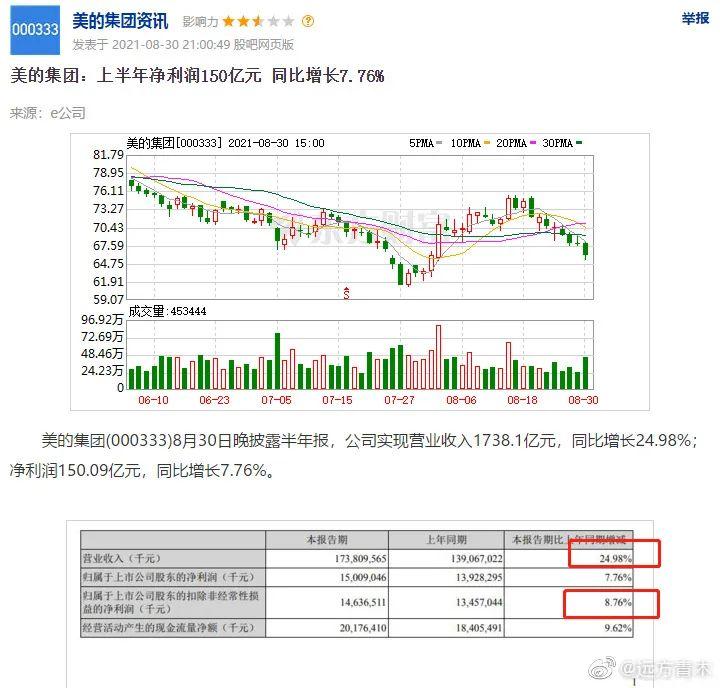Click the 营业收入（千元） row label
The width and height of the screenshot is (720, 688).
[122, 558]
